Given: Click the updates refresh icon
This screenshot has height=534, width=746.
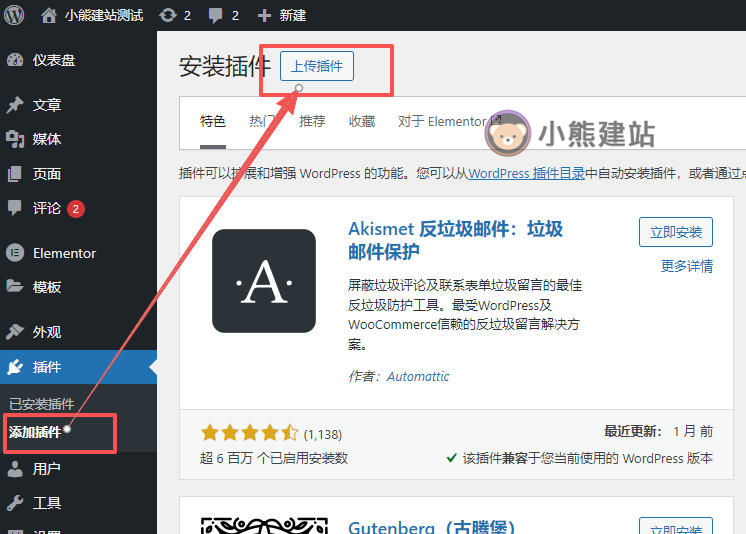Looking at the screenshot, I should point(167,15).
